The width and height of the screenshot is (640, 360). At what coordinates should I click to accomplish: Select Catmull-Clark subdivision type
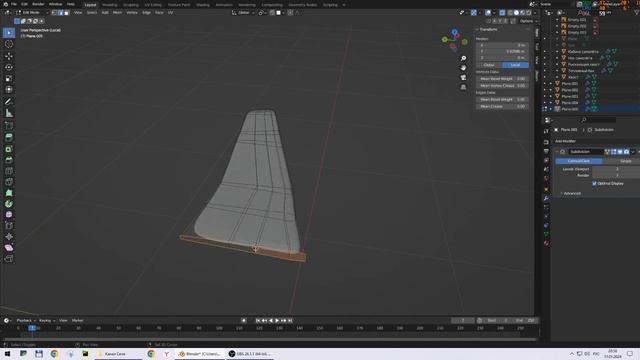coord(578,161)
